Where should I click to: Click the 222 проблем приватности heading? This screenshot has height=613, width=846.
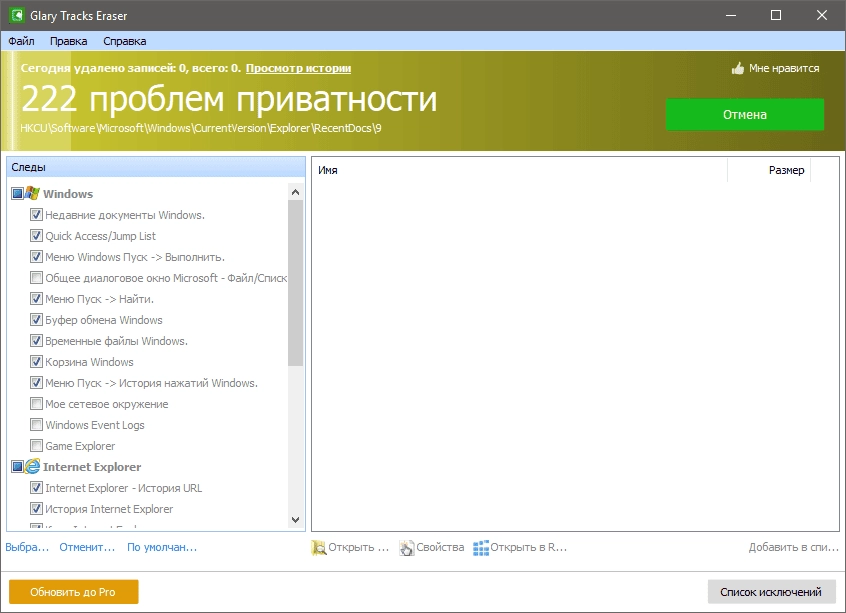coord(229,99)
